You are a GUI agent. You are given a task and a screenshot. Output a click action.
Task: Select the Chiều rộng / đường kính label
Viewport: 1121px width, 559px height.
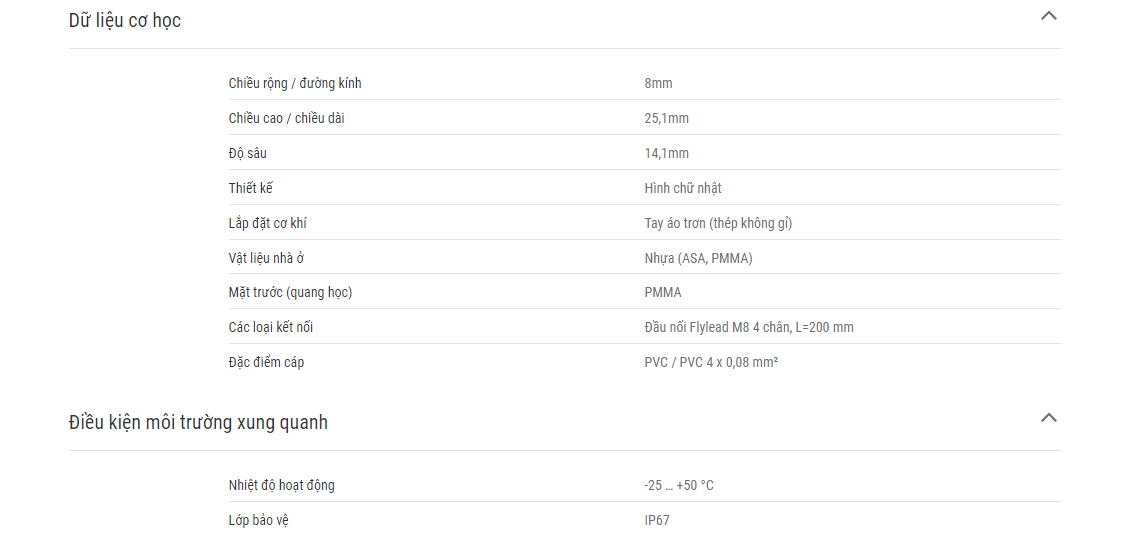click(295, 84)
